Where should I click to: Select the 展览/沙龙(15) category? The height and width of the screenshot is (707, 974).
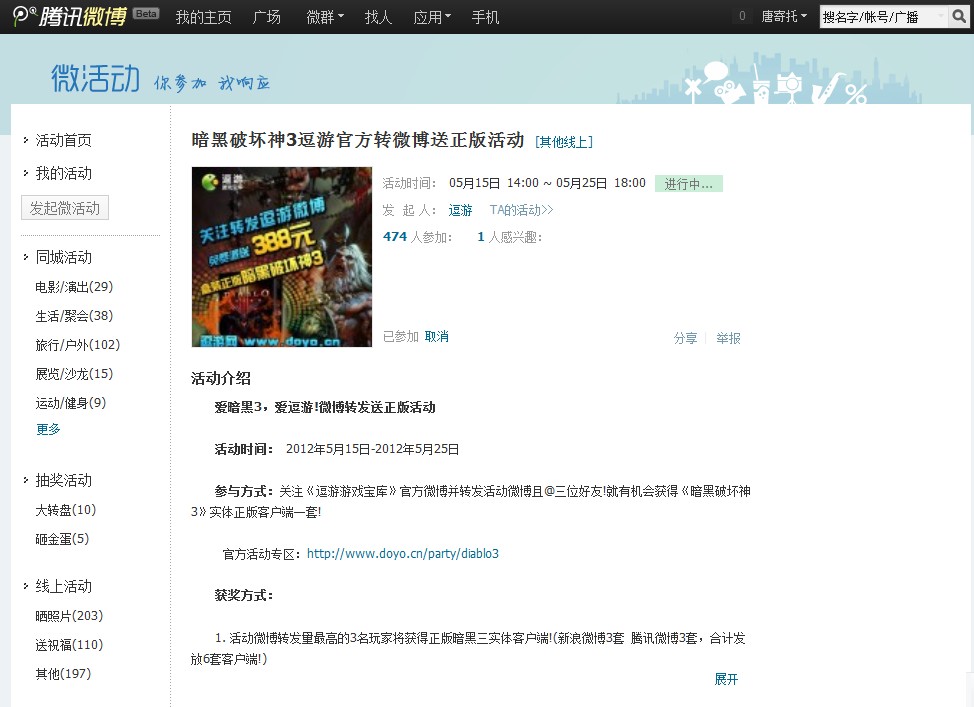coord(74,374)
